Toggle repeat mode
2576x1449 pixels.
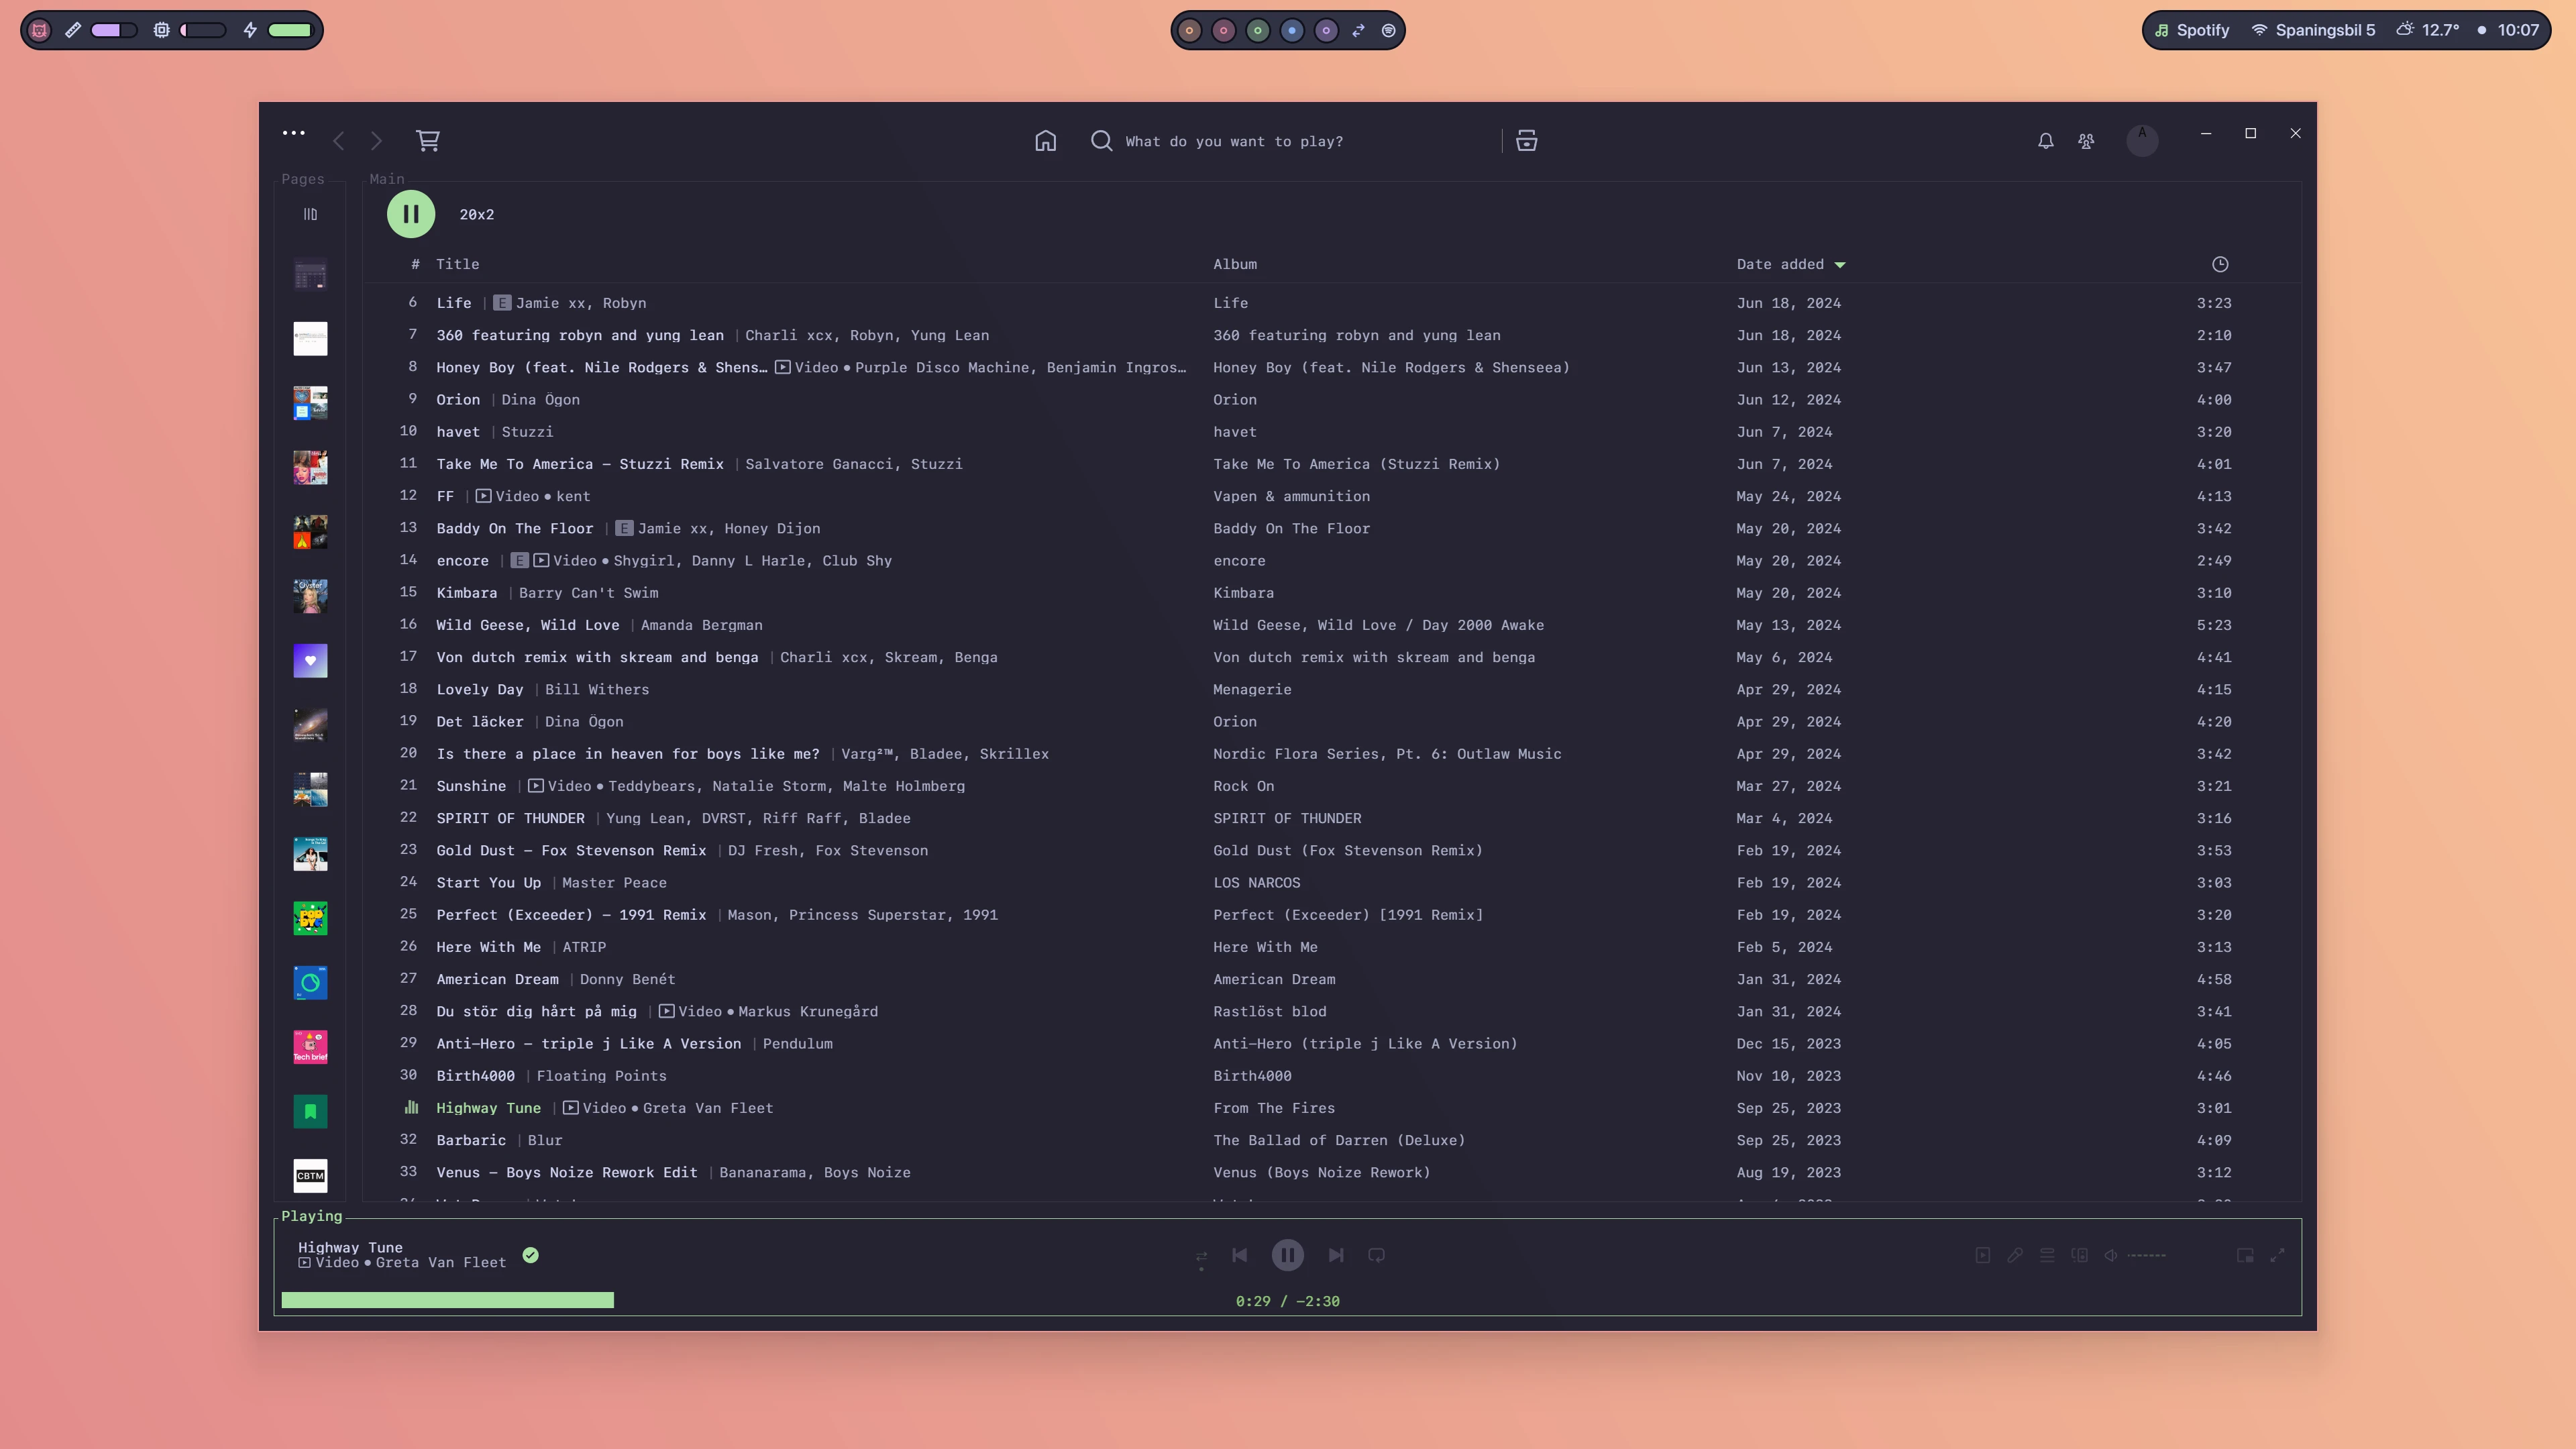click(x=1377, y=1255)
